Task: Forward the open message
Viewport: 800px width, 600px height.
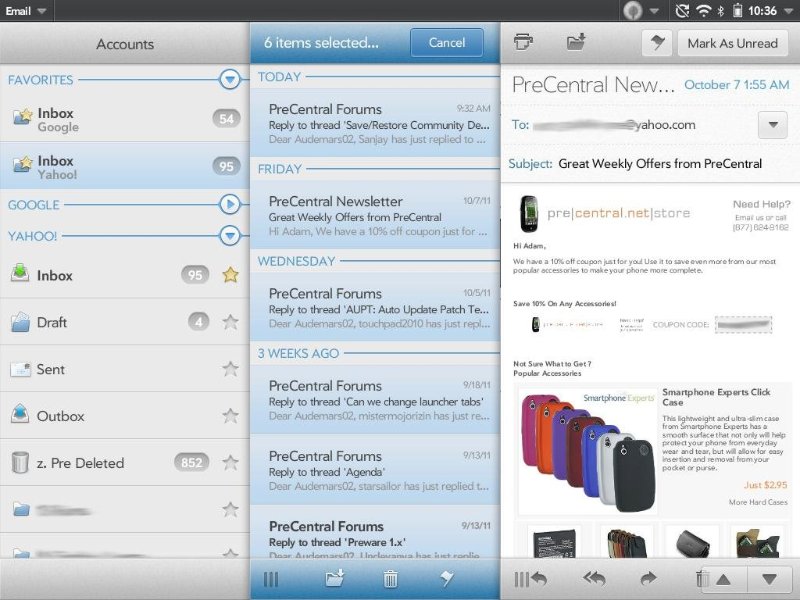Action: click(648, 579)
